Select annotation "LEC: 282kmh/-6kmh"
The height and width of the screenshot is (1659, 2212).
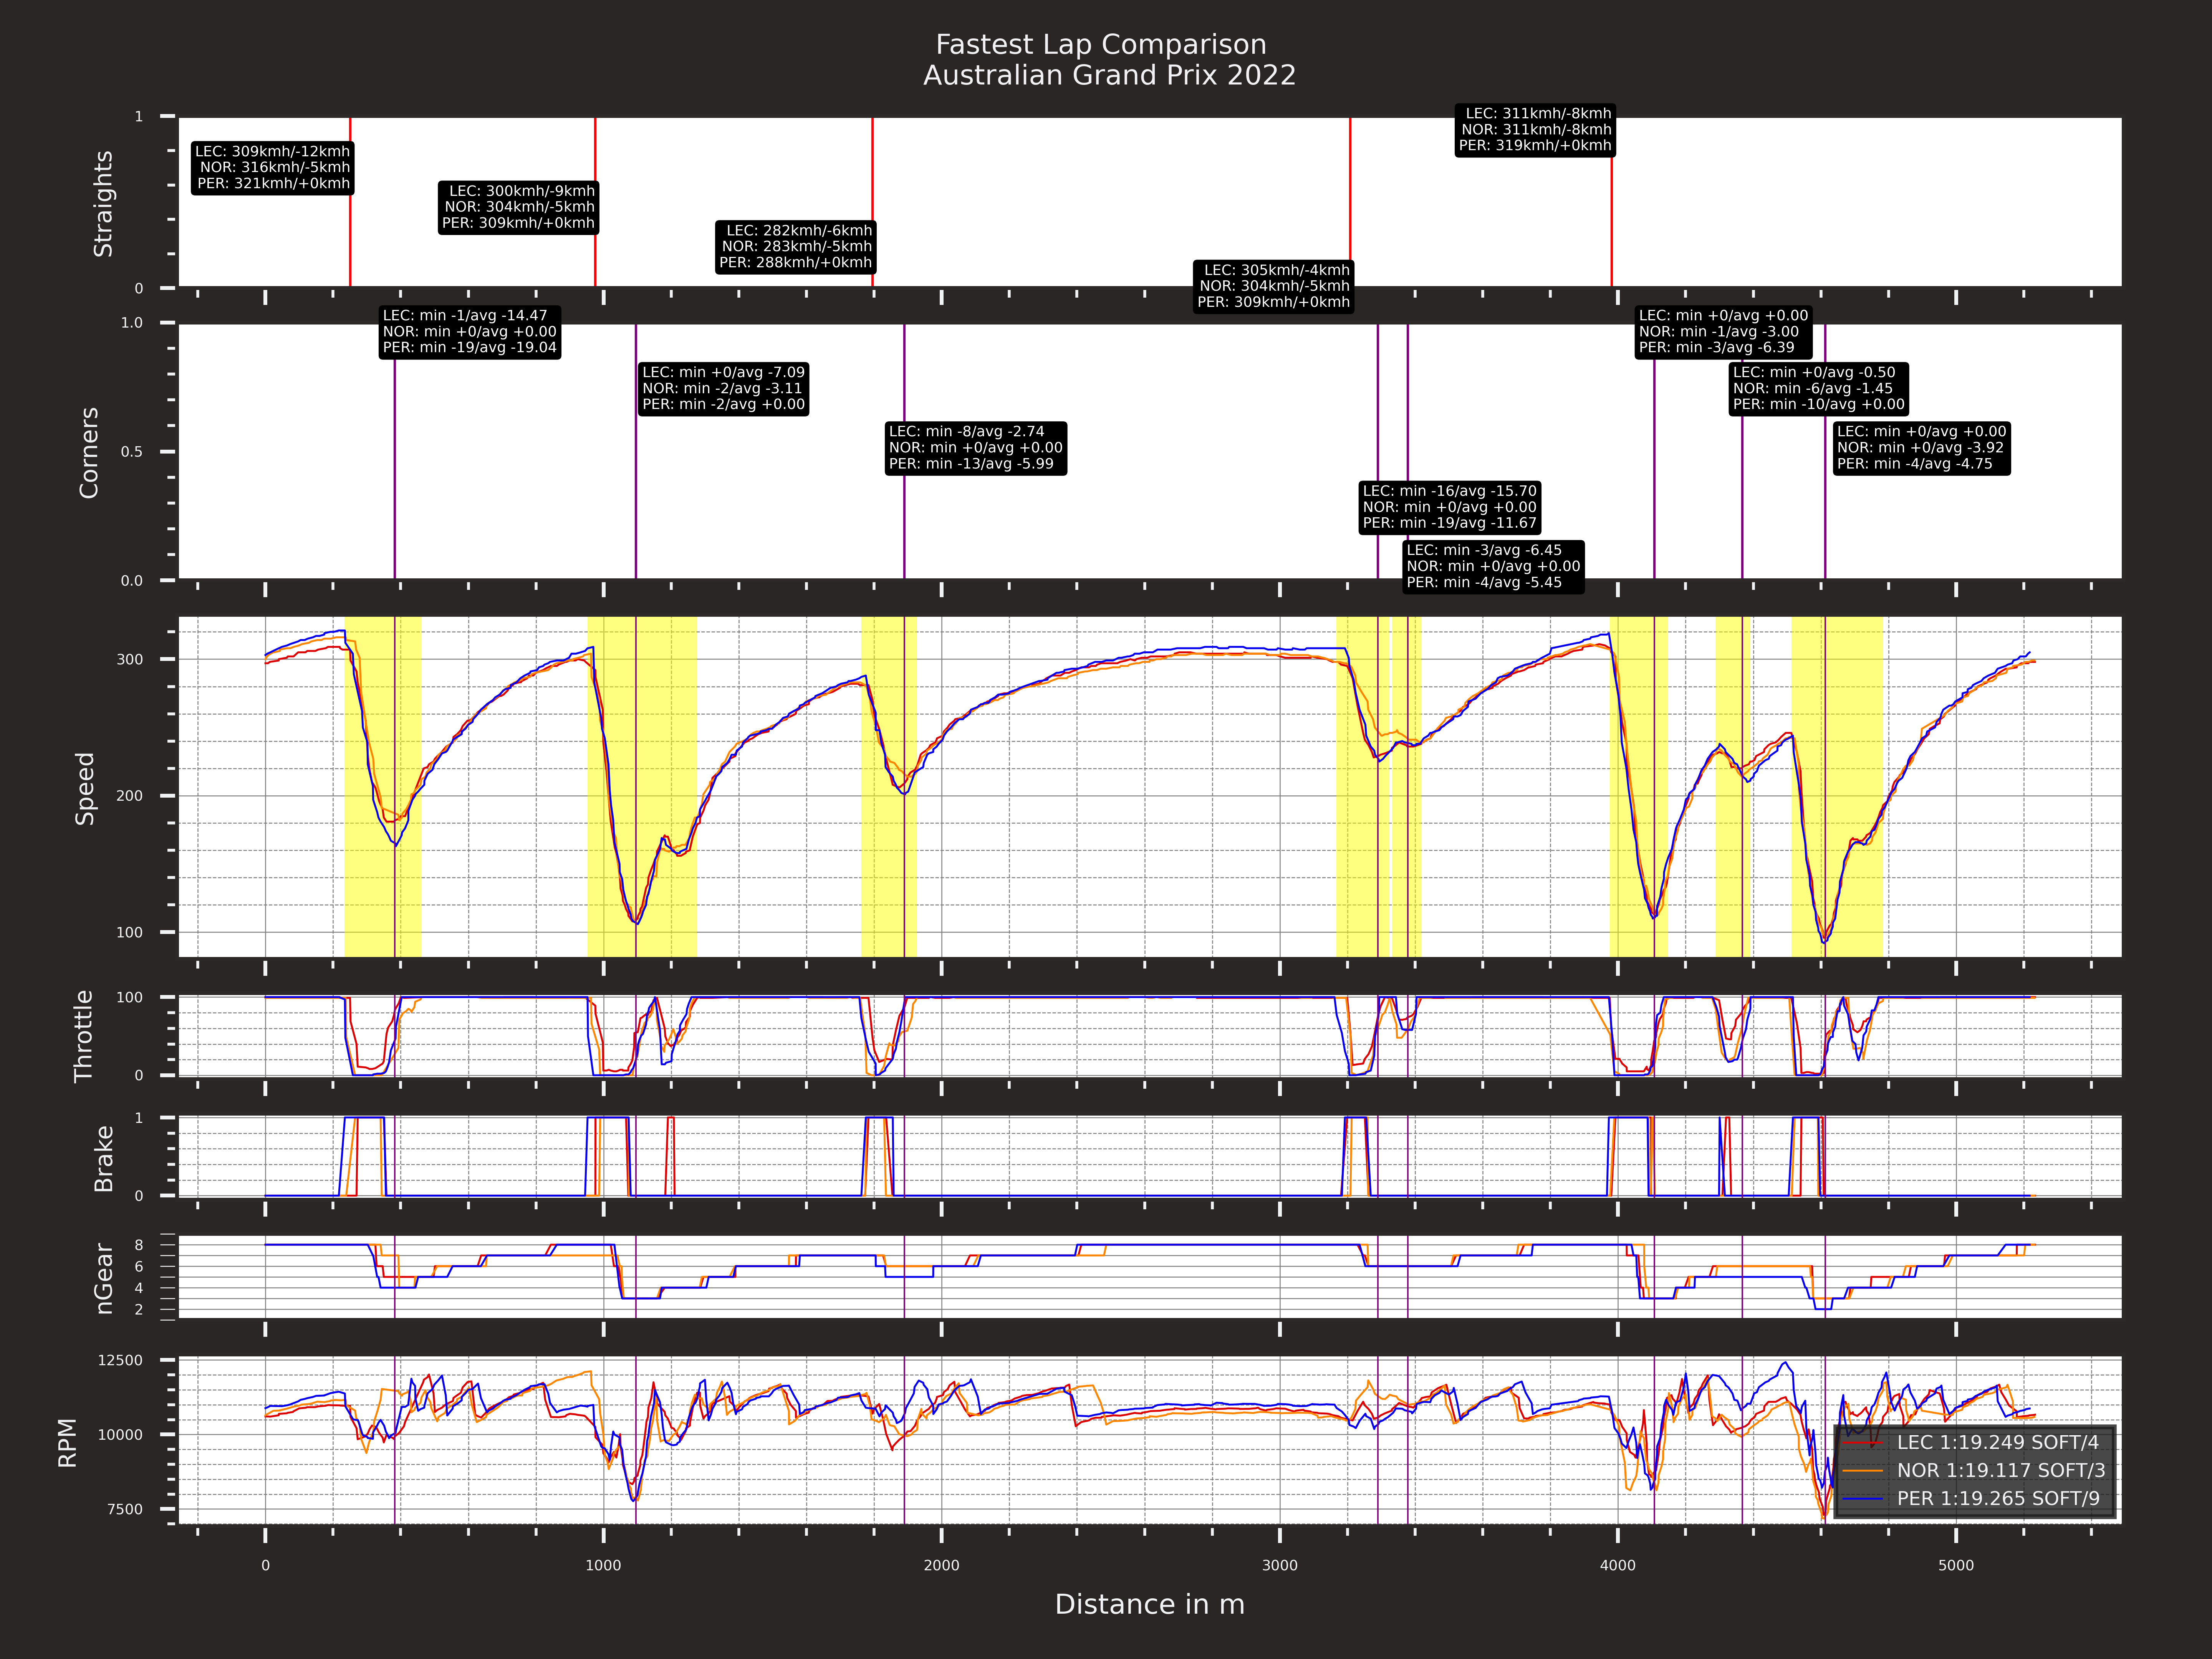tap(799, 231)
